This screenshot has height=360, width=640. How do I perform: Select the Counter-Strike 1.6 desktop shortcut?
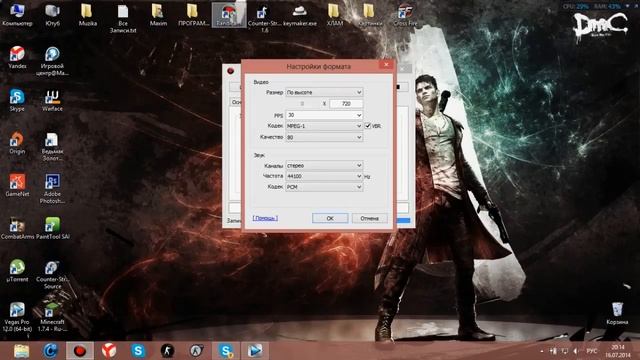(x=264, y=18)
